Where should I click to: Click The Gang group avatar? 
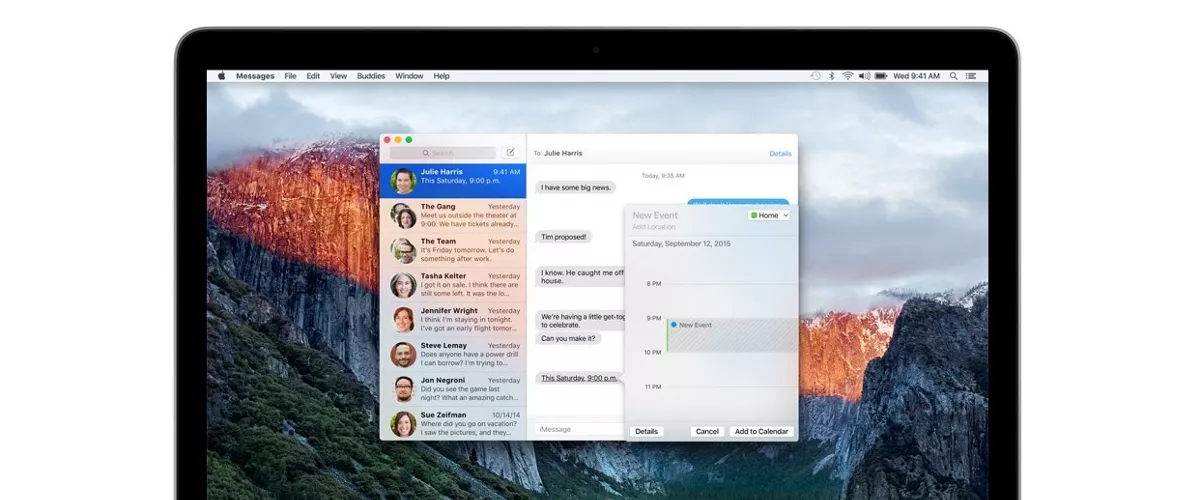(x=403, y=216)
